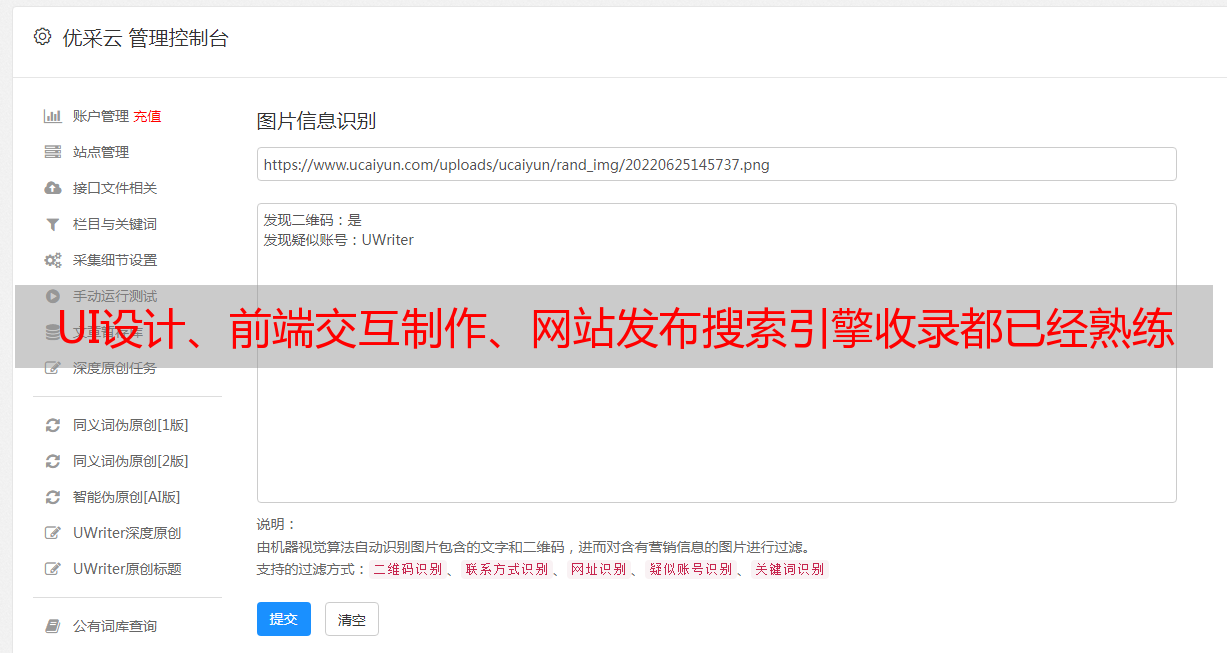This screenshot has height=653, width=1227.
Task: Click the gear icon beside 优采云 管理控制台
Action: [42, 37]
